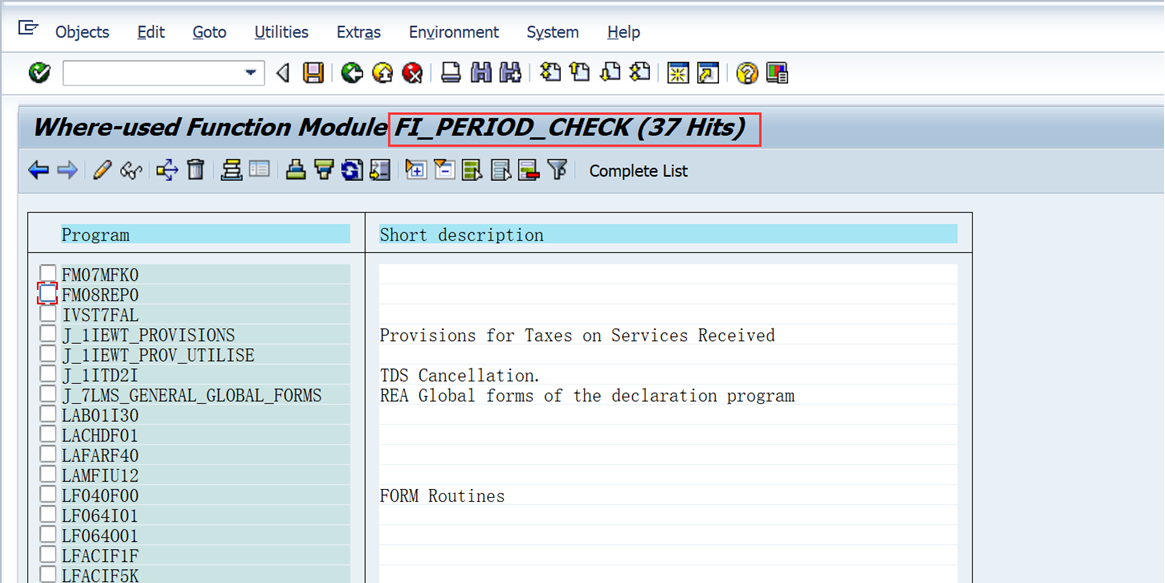This screenshot has width=1165, height=583.
Task: Collapse command field with triangle arrow
Action: (282, 73)
